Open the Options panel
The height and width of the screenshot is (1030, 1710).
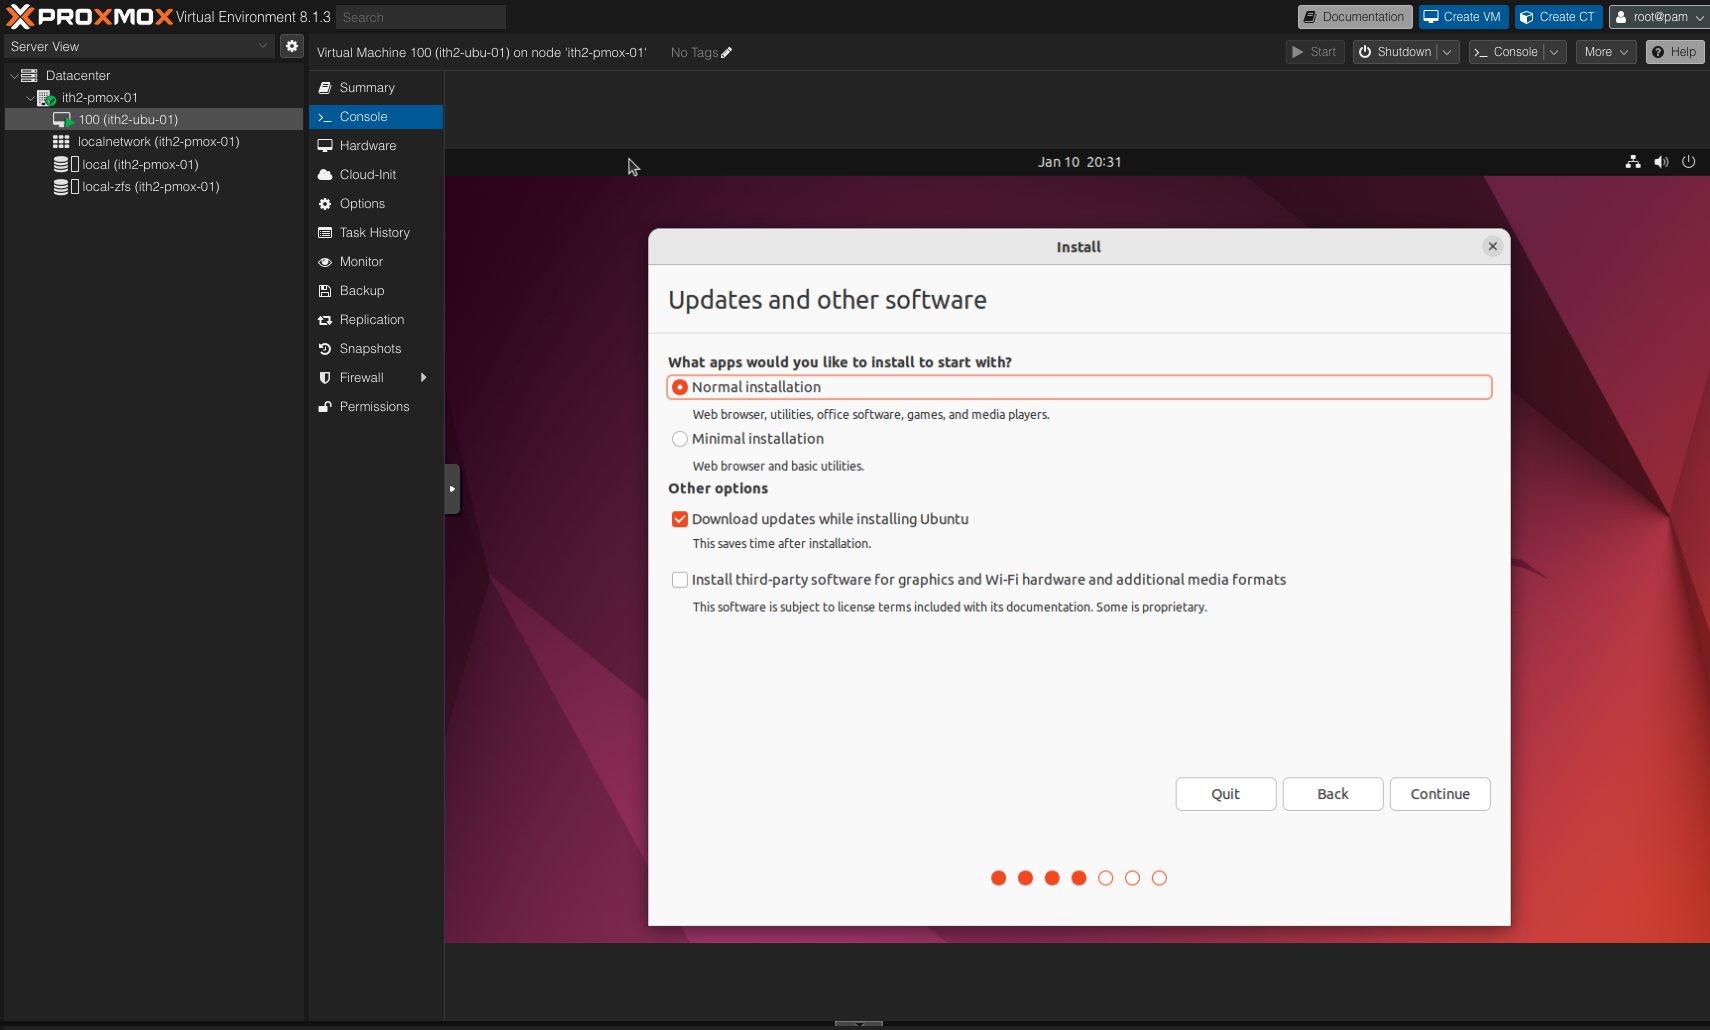pos(361,203)
